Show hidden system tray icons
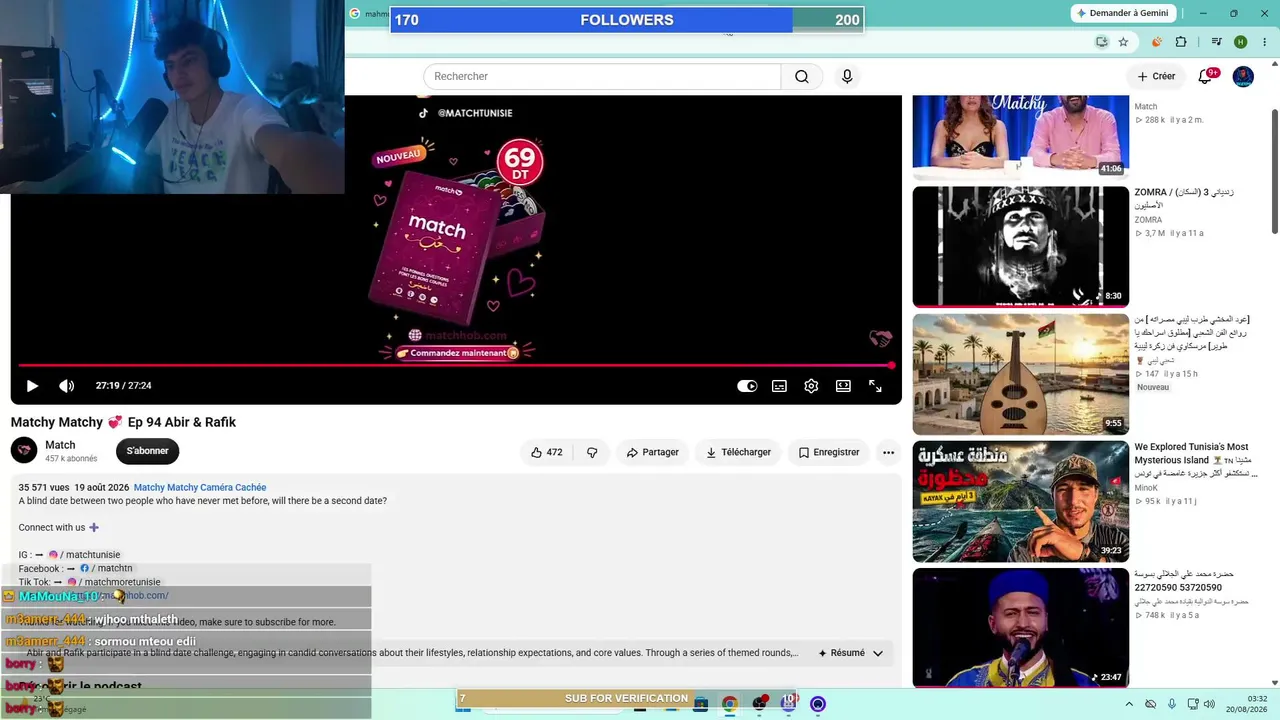Screen dimensions: 1280x720 pos(1131,704)
